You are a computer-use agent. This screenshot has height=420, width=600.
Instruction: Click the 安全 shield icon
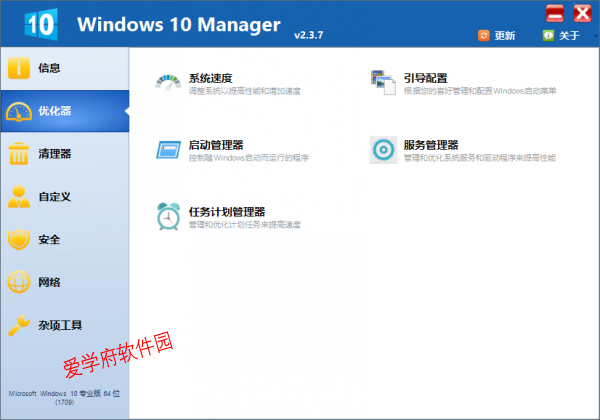pyautogui.click(x=18, y=239)
